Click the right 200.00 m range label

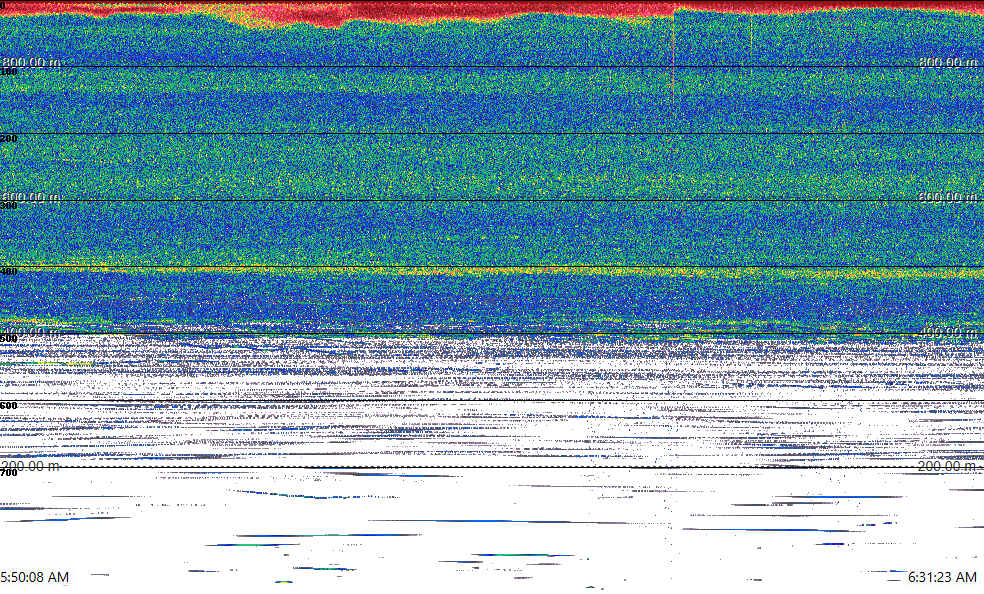948,466
